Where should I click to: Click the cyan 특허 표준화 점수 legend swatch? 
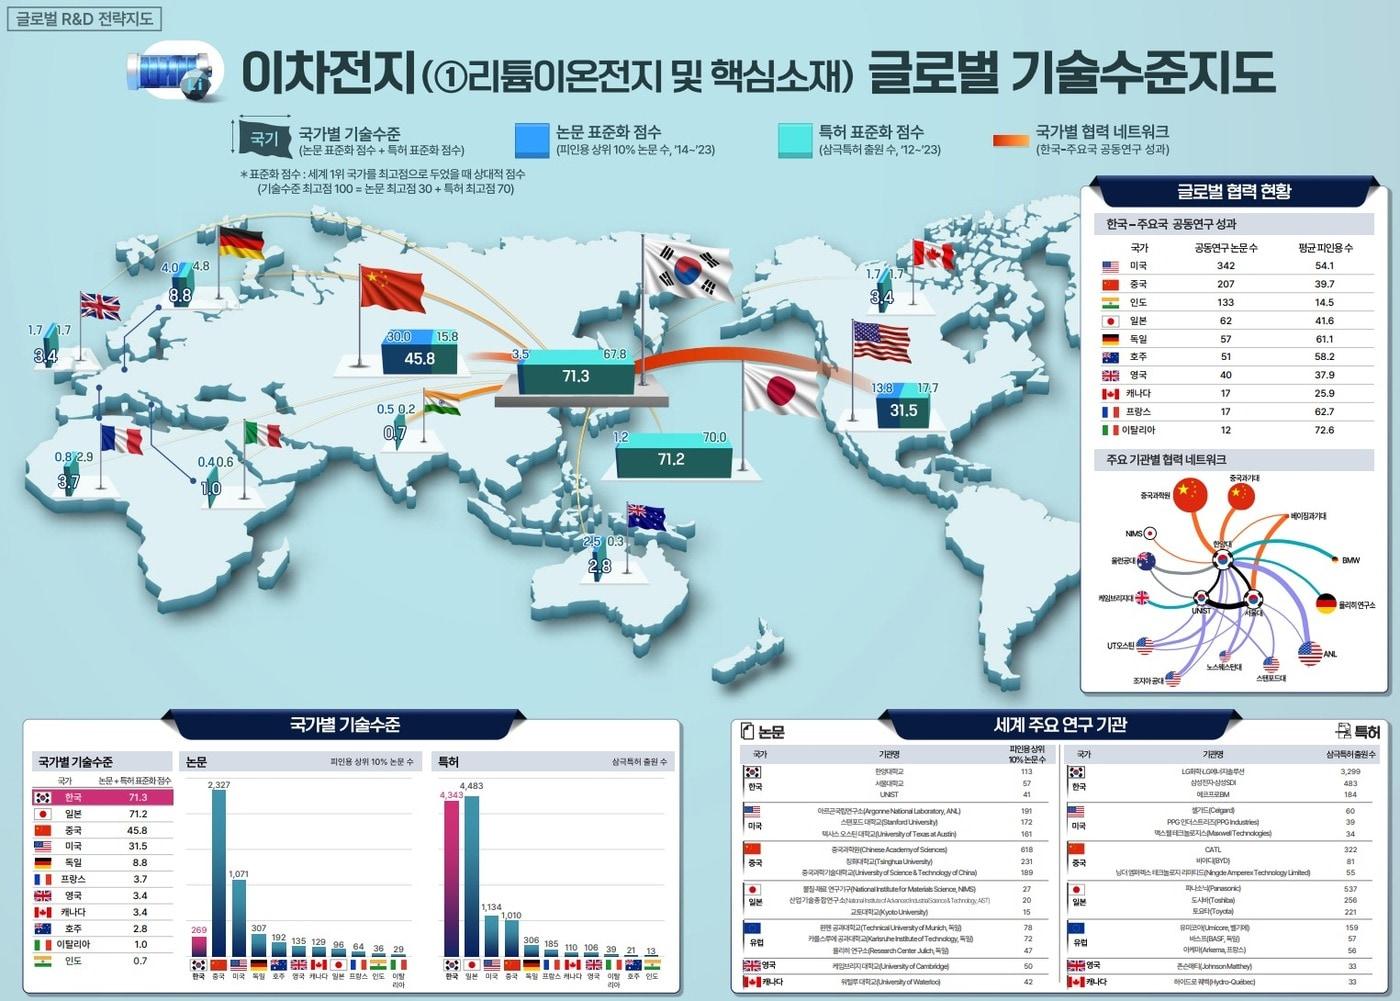click(x=795, y=141)
